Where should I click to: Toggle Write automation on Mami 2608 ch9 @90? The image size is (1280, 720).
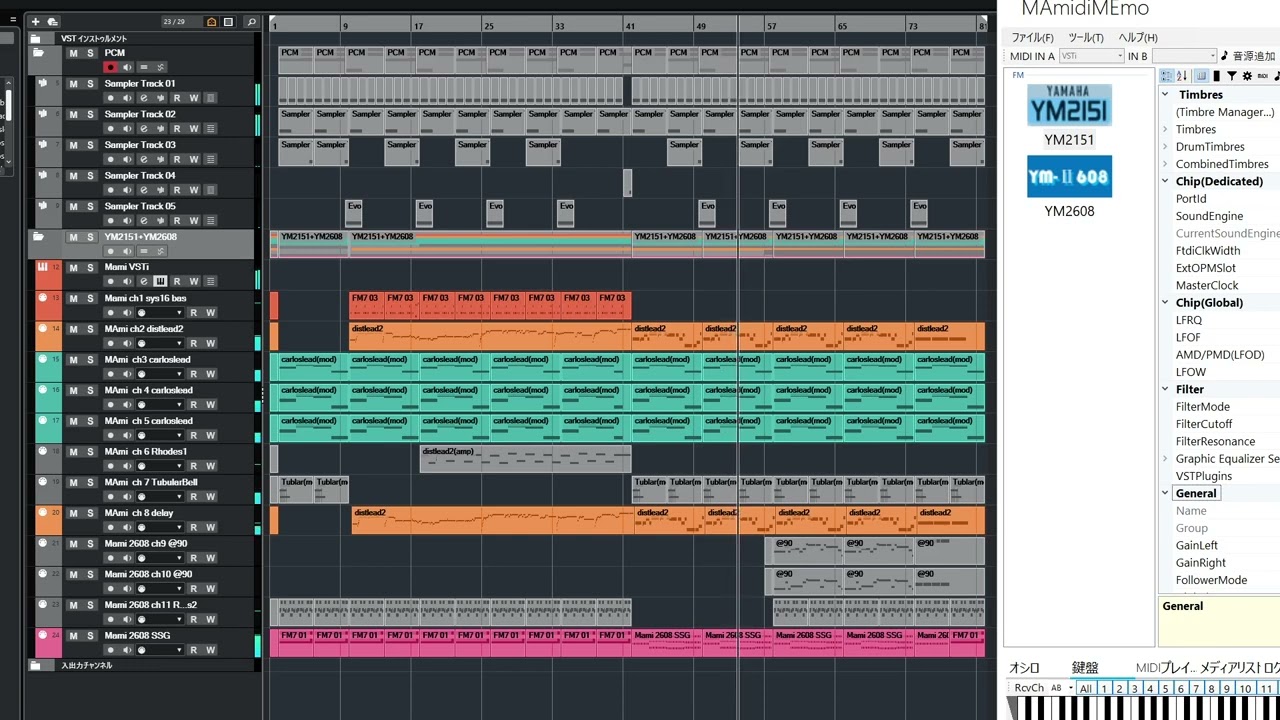tap(211, 558)
